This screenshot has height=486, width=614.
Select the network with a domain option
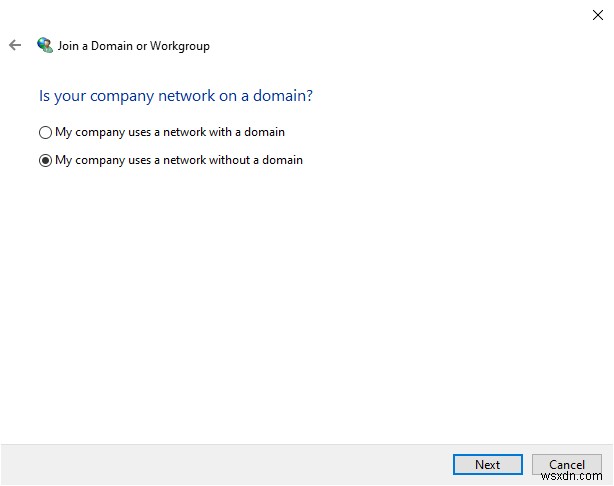45,132
